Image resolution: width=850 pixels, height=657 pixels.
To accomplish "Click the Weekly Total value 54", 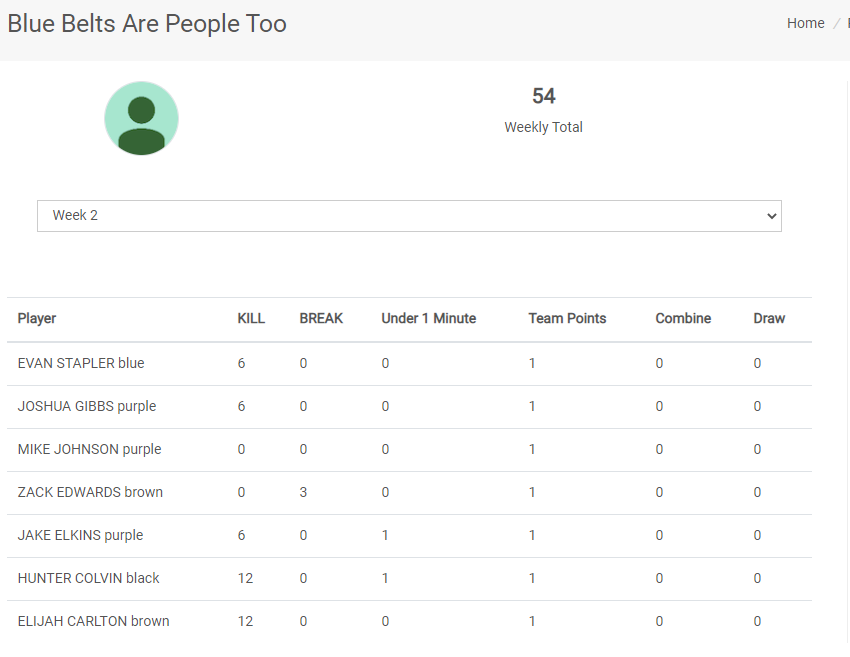I will point(543,97).
